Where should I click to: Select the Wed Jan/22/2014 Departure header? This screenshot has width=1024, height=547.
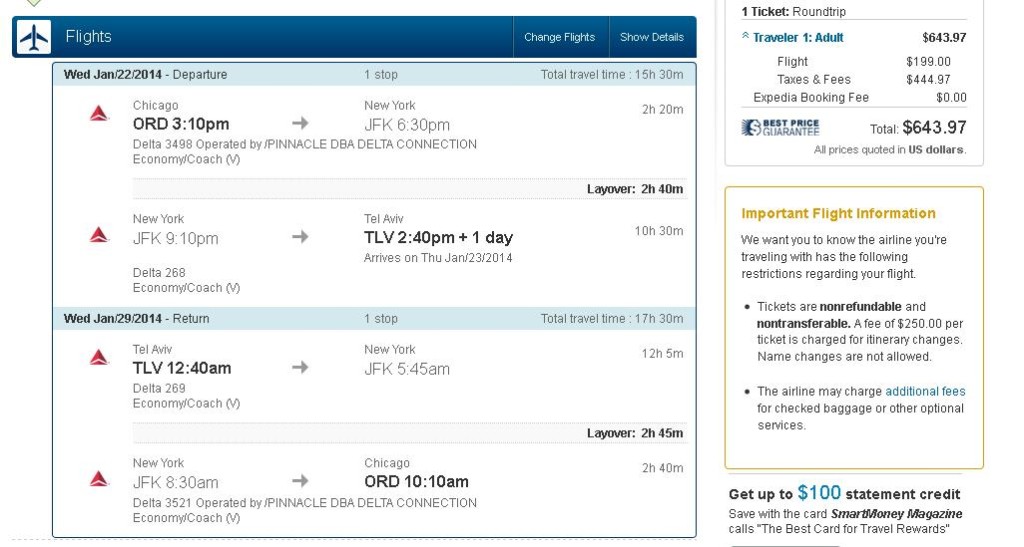[x=145, y=75]
